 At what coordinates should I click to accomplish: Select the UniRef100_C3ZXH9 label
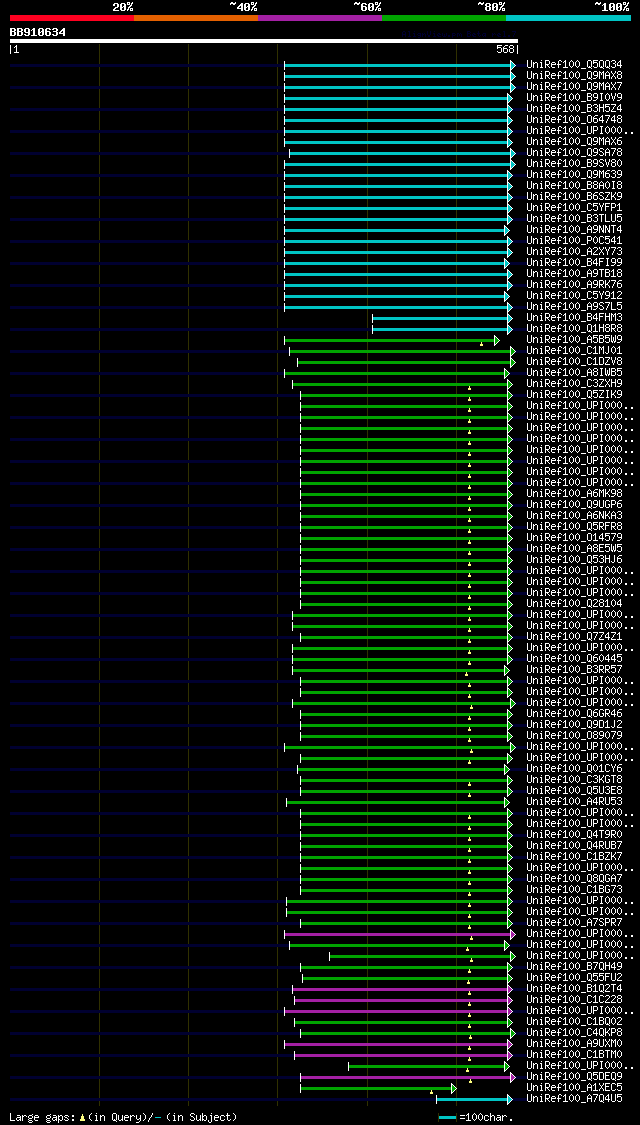click(x=574, y=384)
